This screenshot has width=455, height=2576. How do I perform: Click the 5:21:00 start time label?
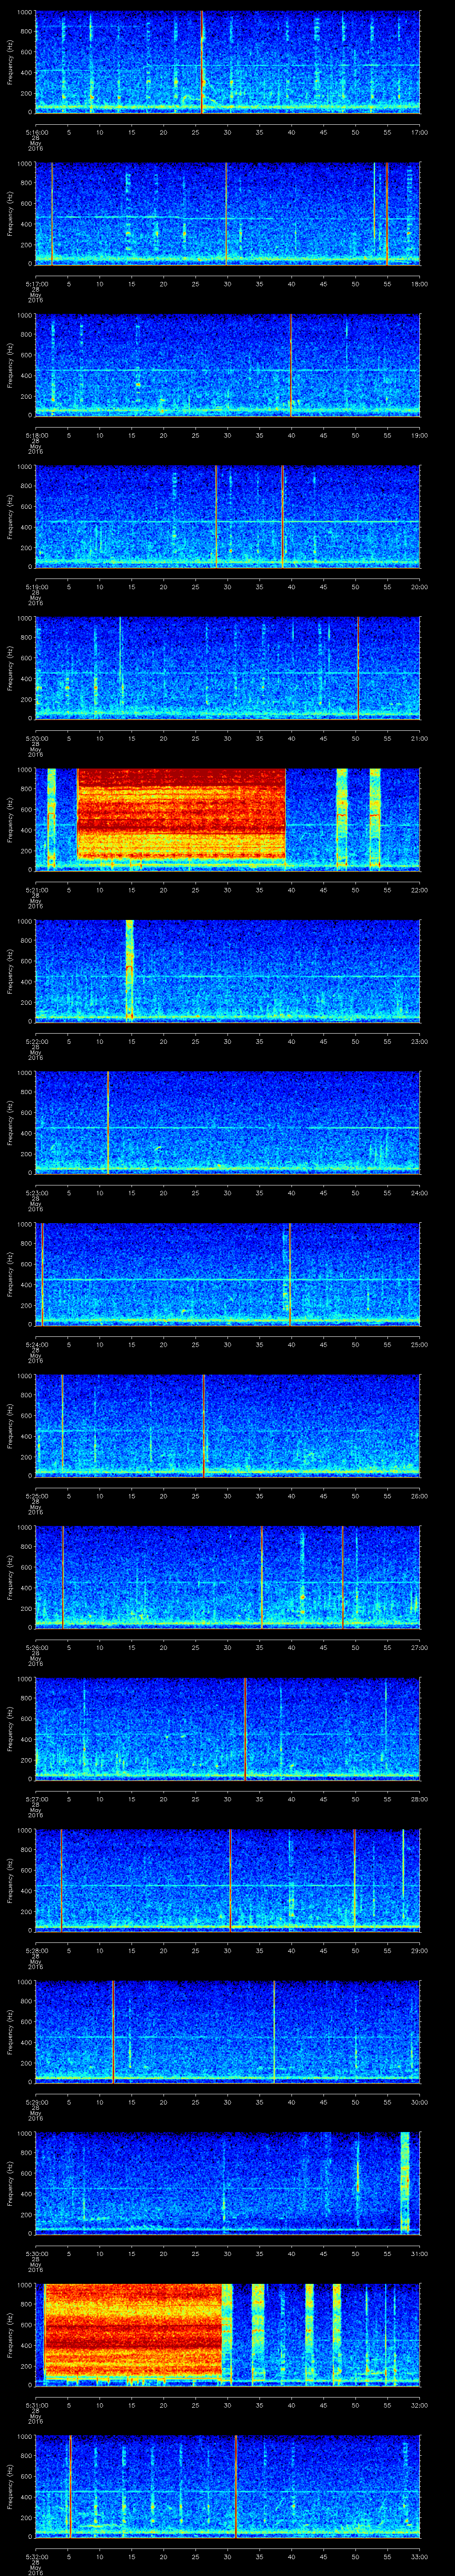[x=36, y=890]
